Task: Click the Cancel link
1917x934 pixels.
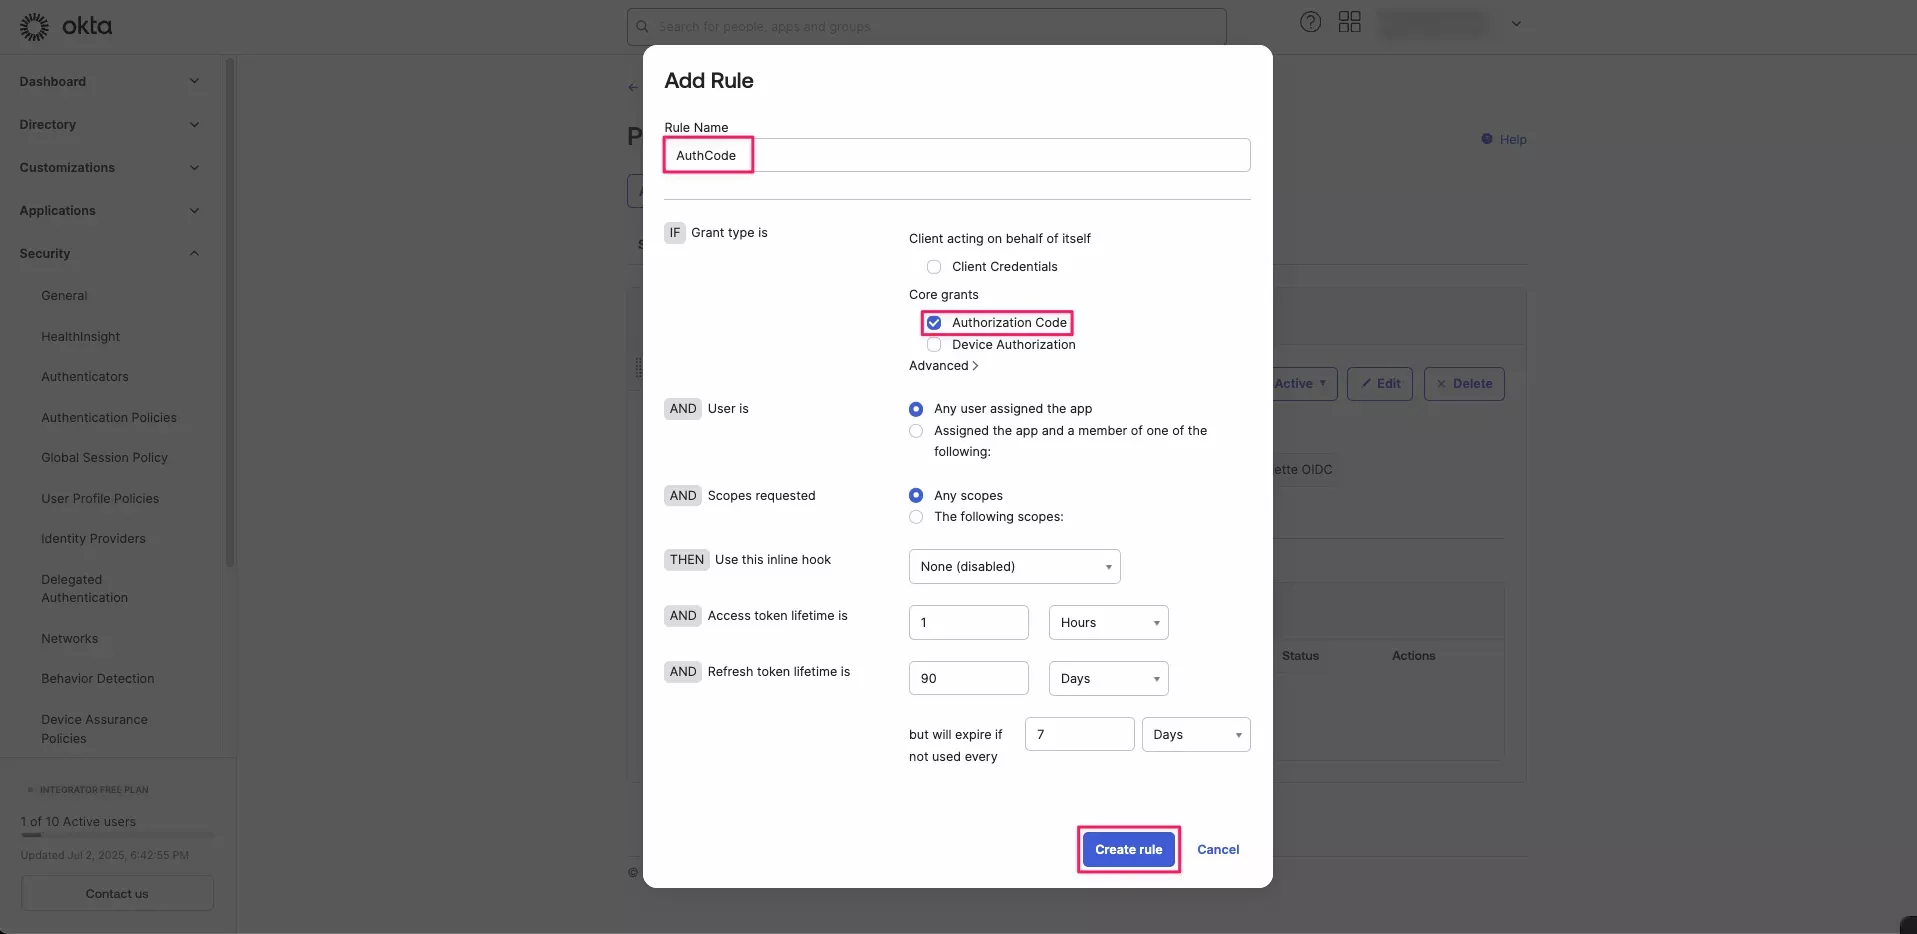Action: (x=1218, y=849)
